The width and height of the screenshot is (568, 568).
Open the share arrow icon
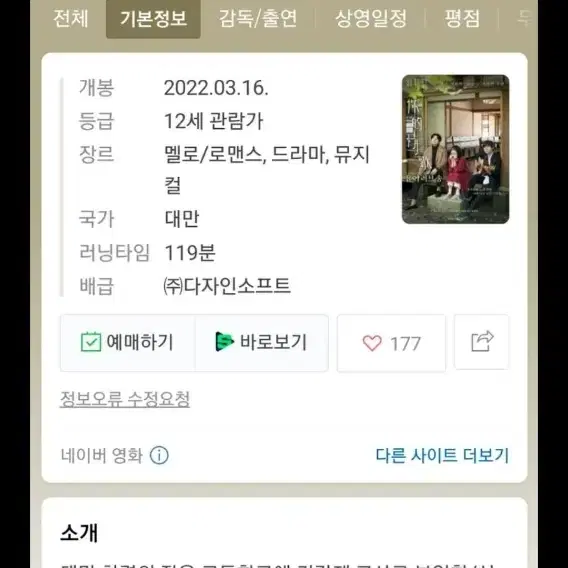(482, 342)
